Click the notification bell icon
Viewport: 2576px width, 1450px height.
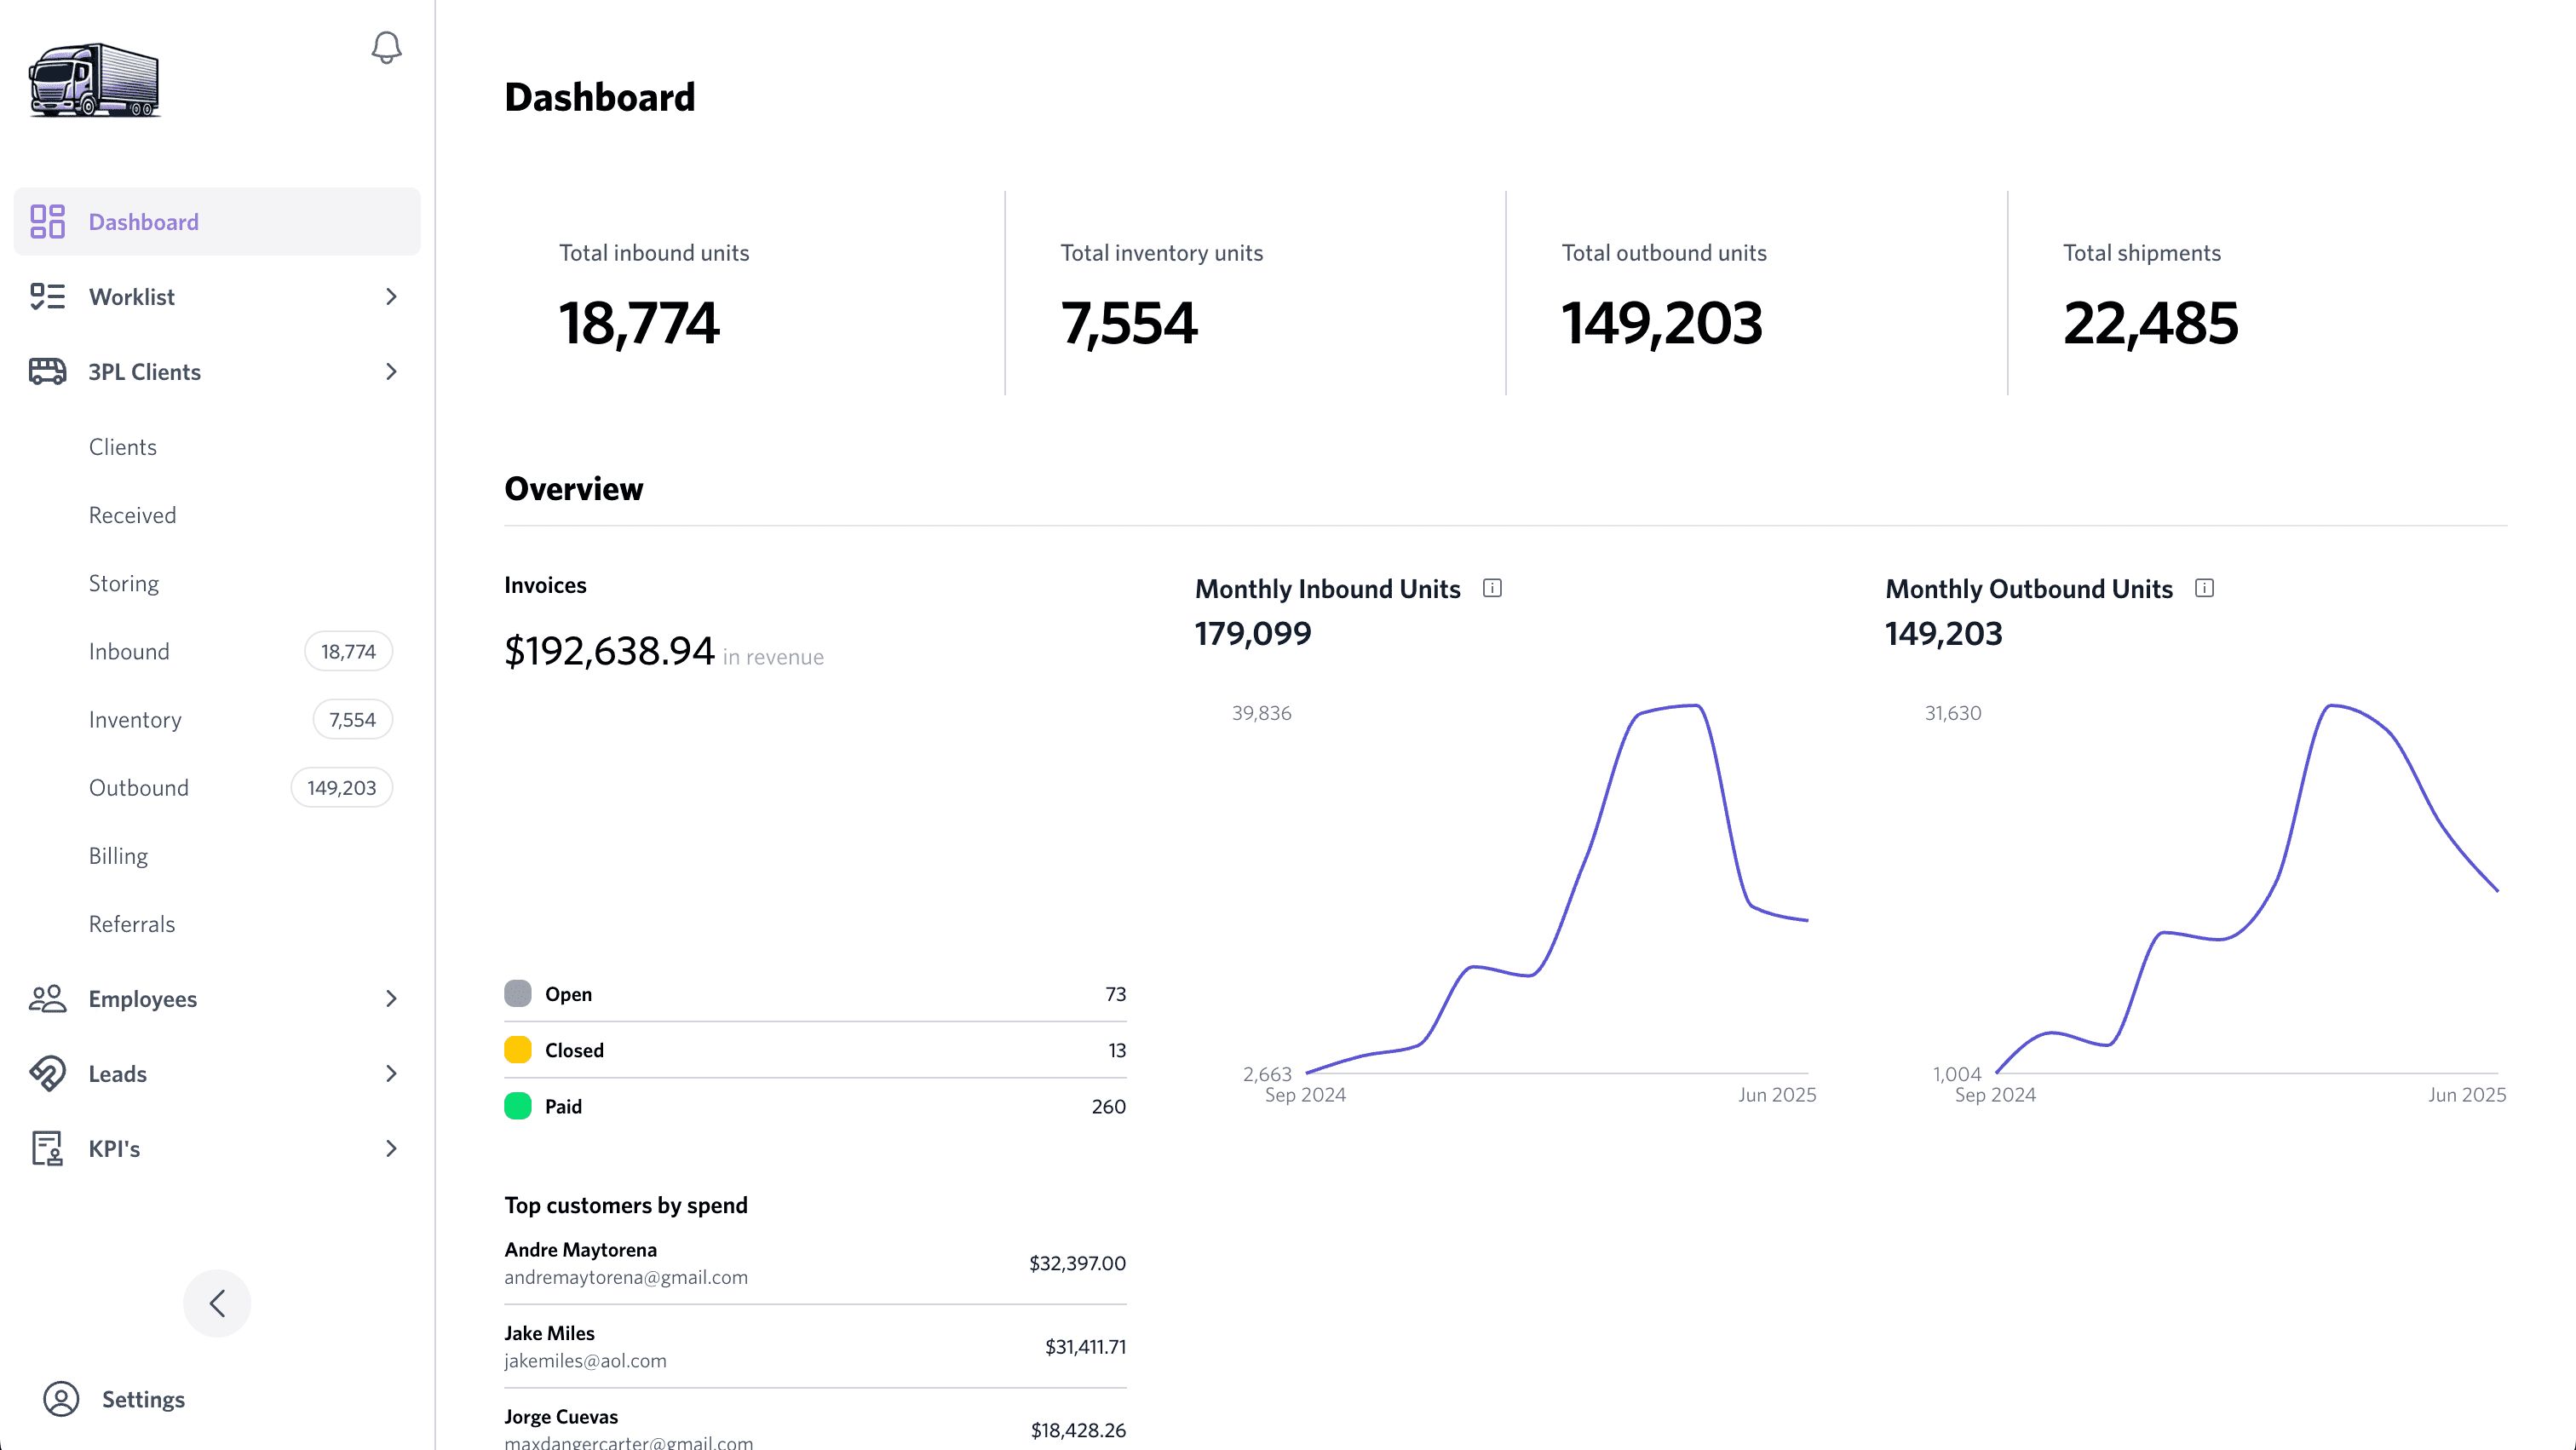[x=386, y=47]
